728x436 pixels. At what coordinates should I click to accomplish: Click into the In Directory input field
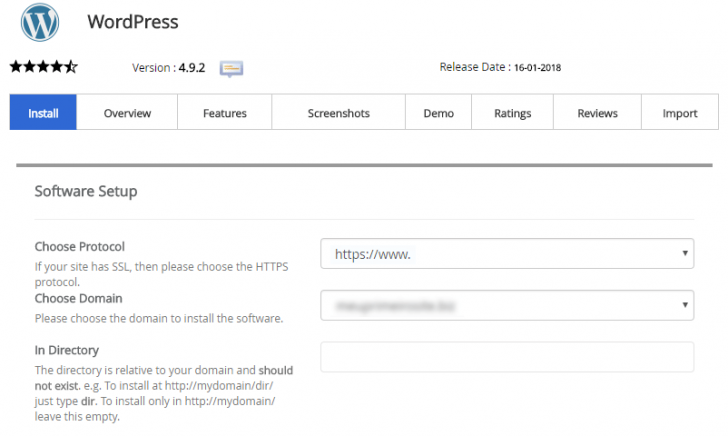pos(507,357)
